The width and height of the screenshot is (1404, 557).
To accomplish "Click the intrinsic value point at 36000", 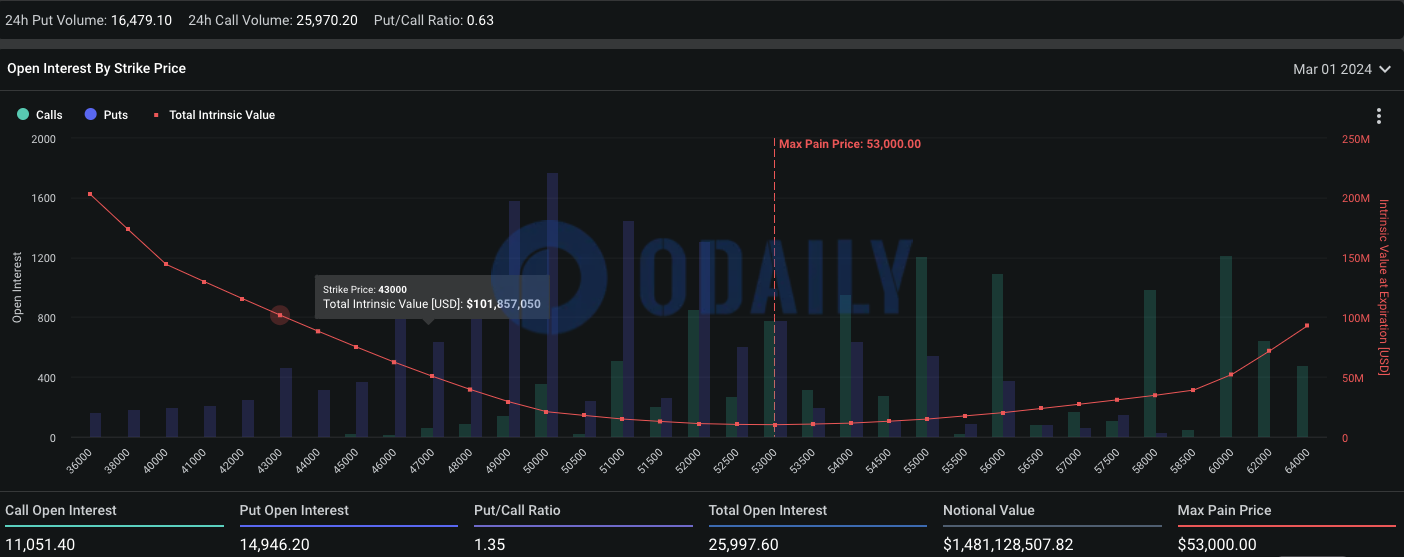I will [90, 194].
